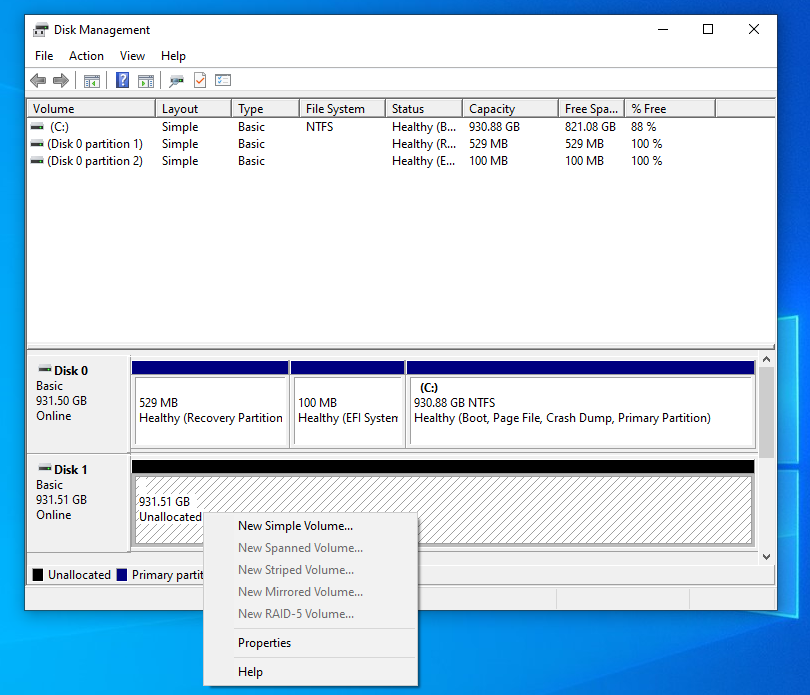
Task: Click the NTFS file system cell
Action: coord(319,127)
